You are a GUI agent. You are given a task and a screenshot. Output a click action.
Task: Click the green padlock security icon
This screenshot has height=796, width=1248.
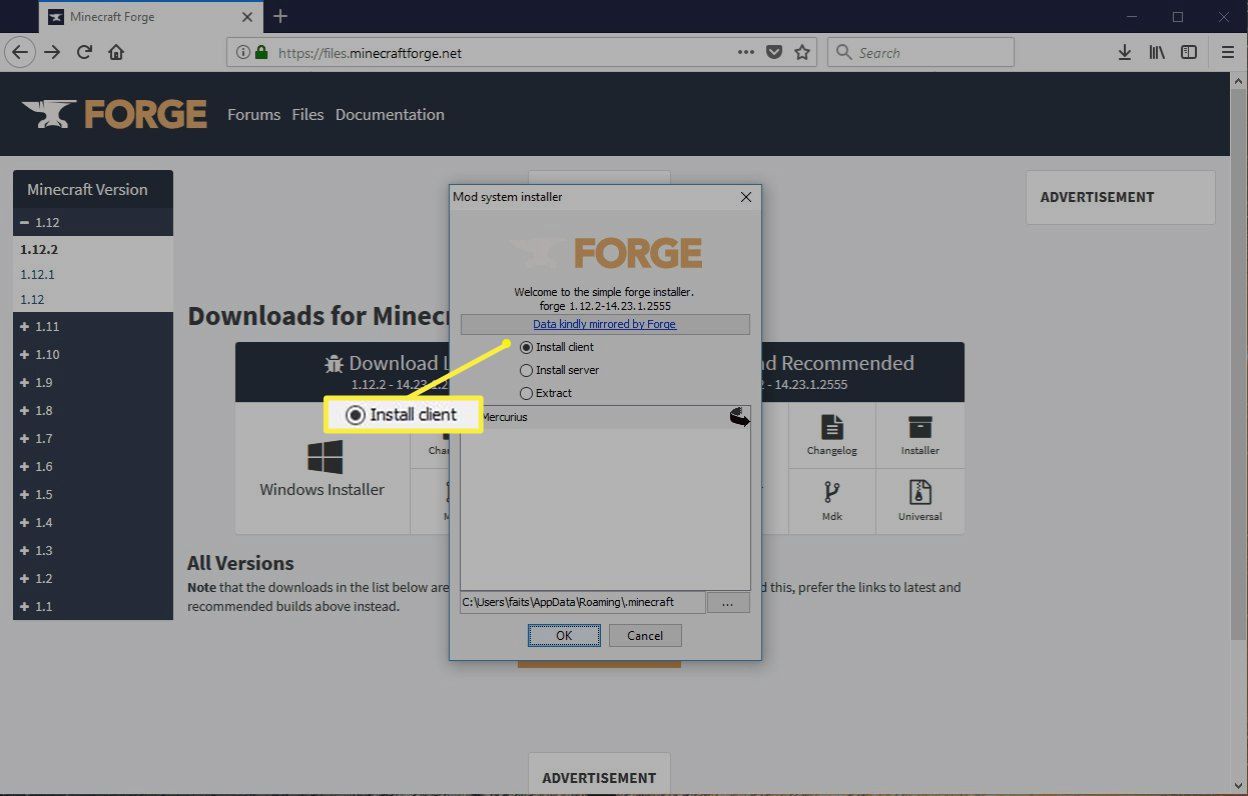point(261,52)
